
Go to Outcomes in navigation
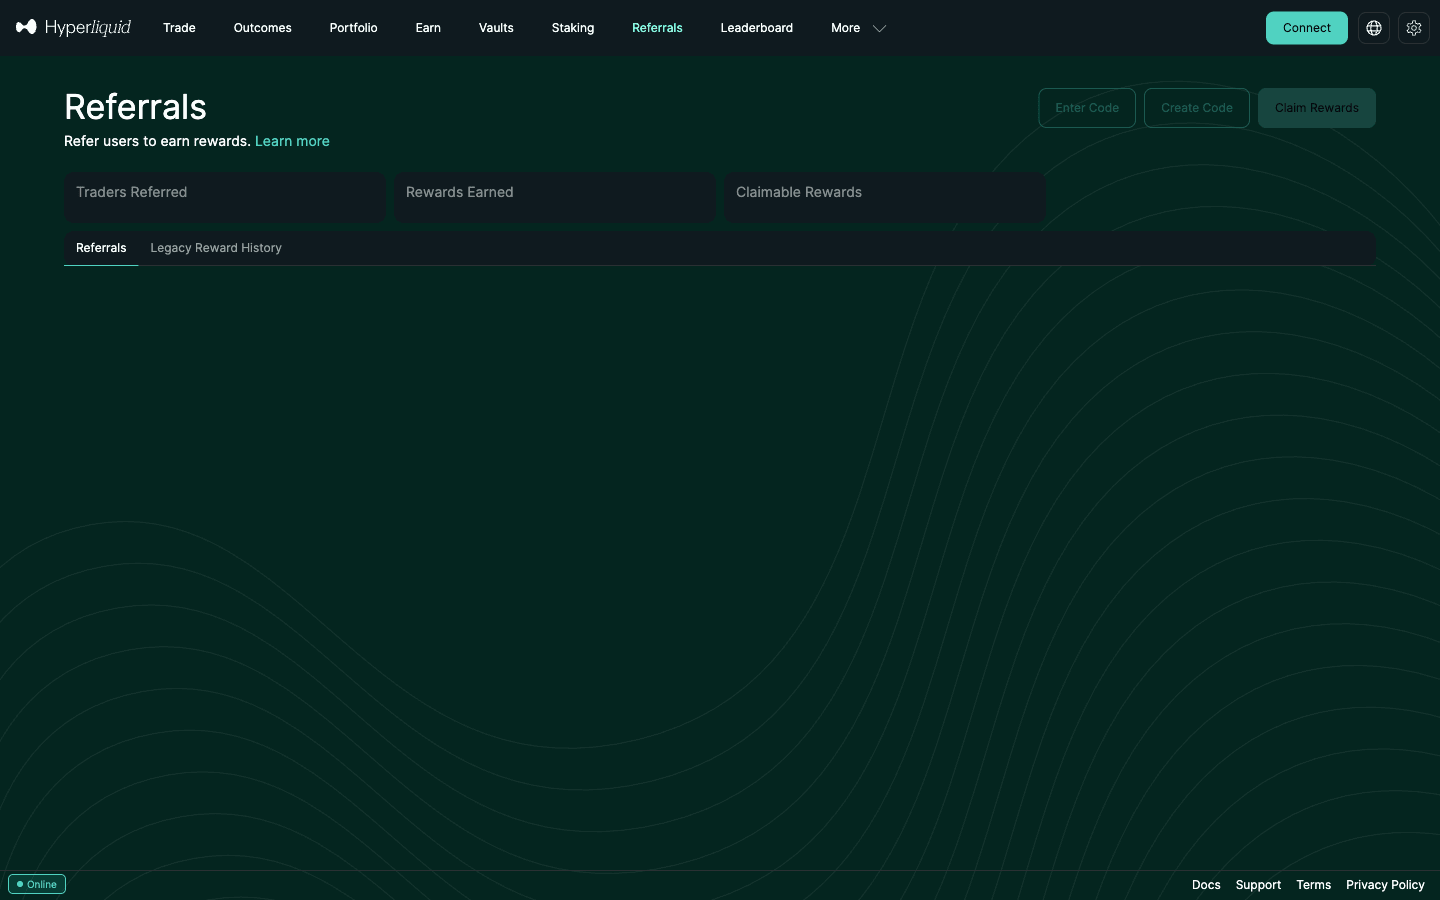263,28
